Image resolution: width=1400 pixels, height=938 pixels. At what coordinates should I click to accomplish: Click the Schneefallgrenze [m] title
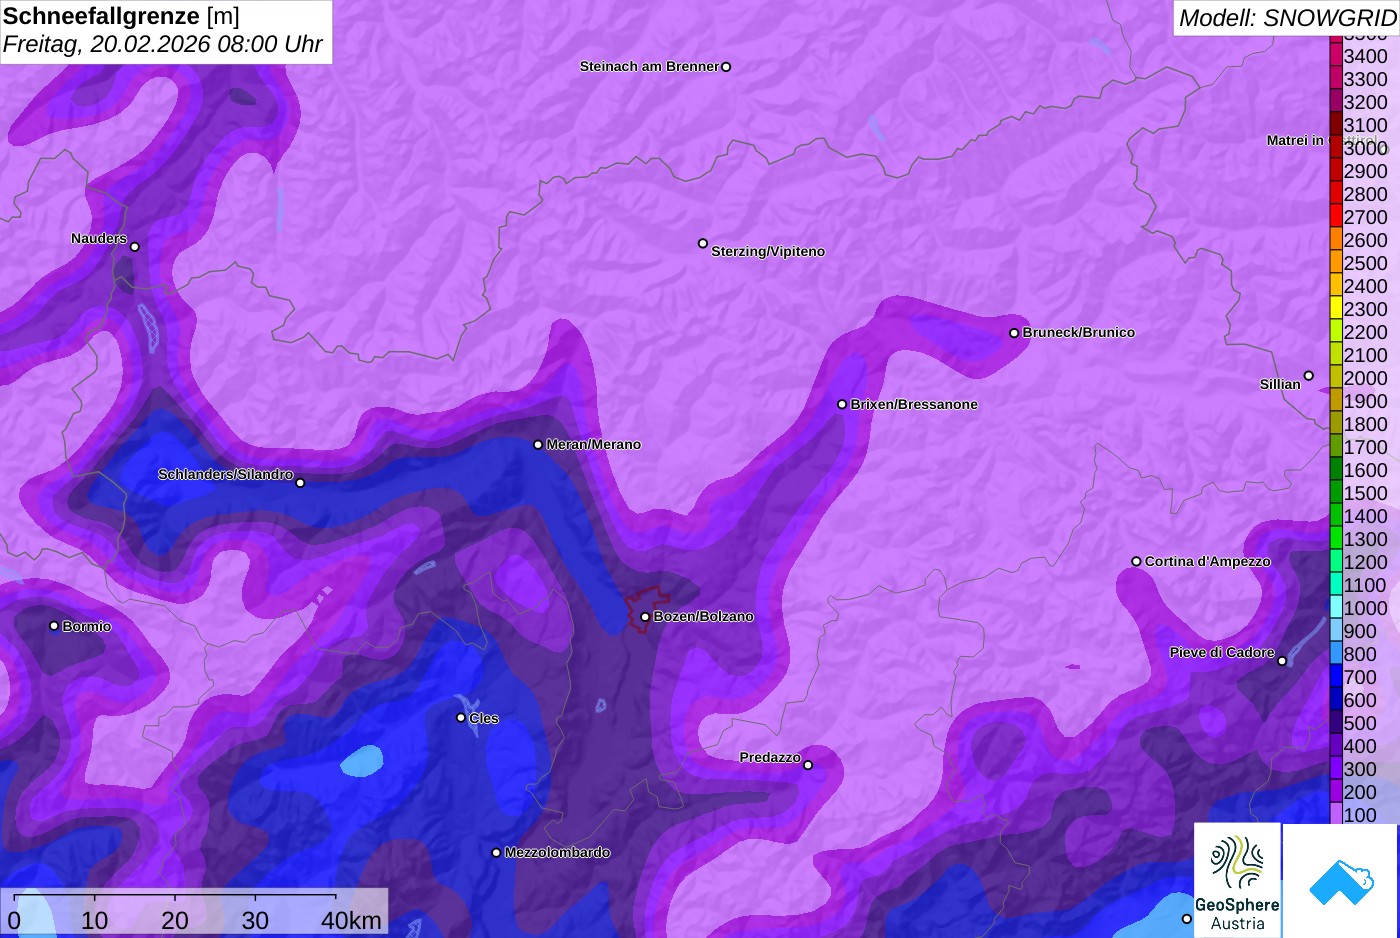[121, 16]
